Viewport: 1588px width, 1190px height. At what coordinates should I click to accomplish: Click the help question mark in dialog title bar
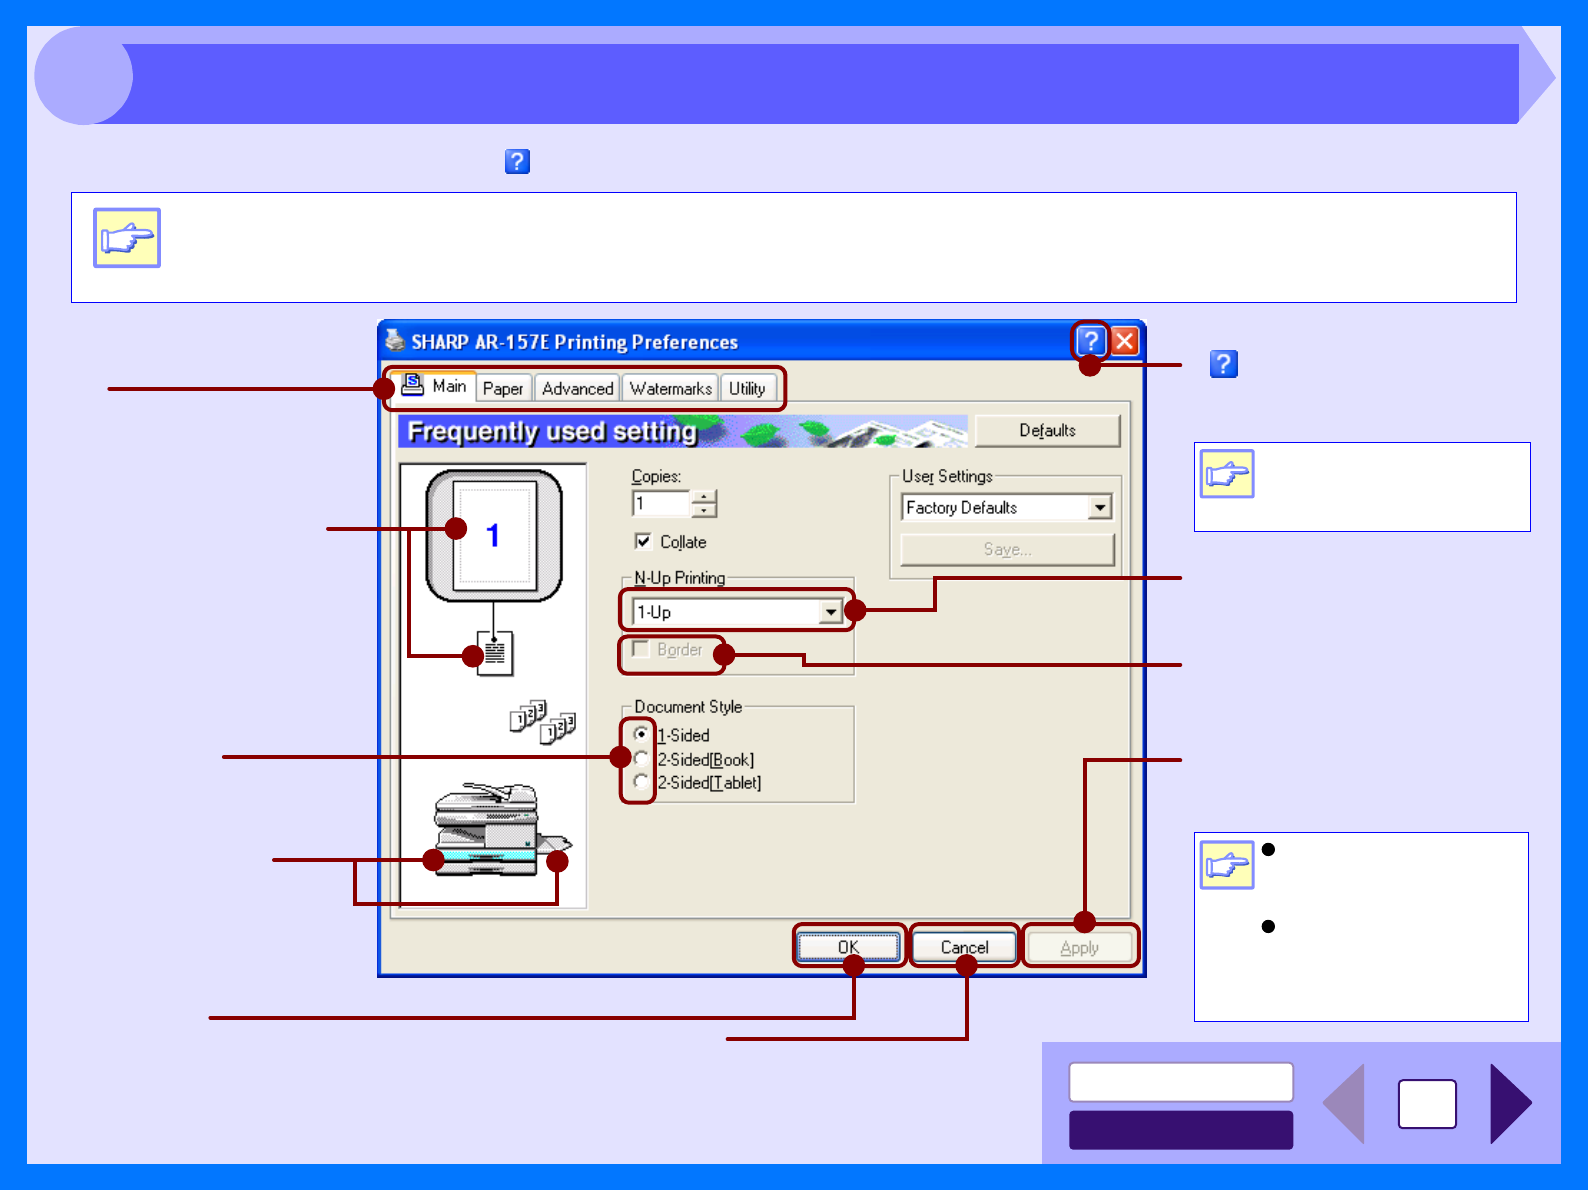tap(1090, 341)
